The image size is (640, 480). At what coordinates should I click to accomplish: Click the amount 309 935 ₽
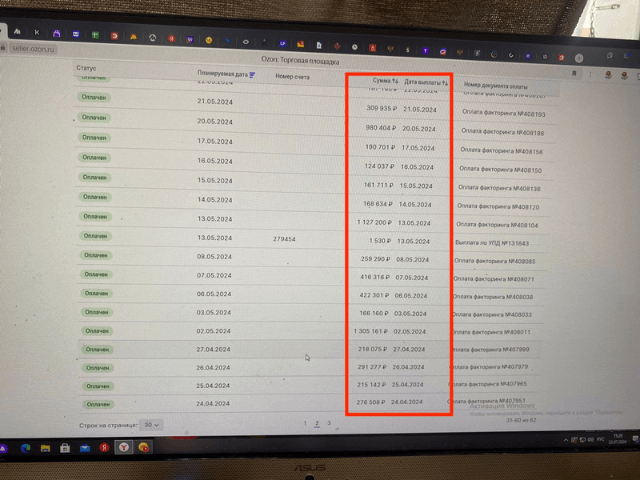pos(382,108)
